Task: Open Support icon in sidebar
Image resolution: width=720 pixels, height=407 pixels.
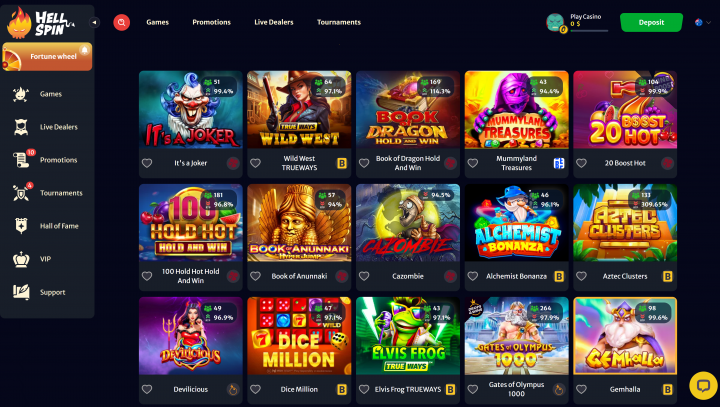Action: (x=21, y=292)
